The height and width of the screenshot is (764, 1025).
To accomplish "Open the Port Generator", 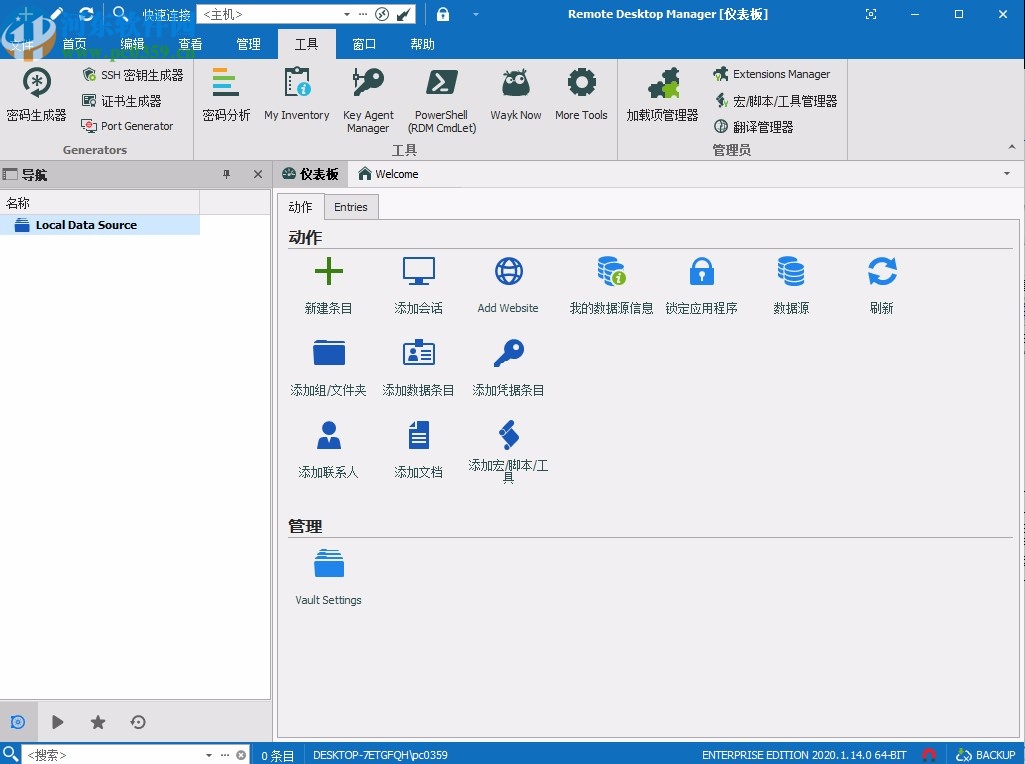I will 127,126.
